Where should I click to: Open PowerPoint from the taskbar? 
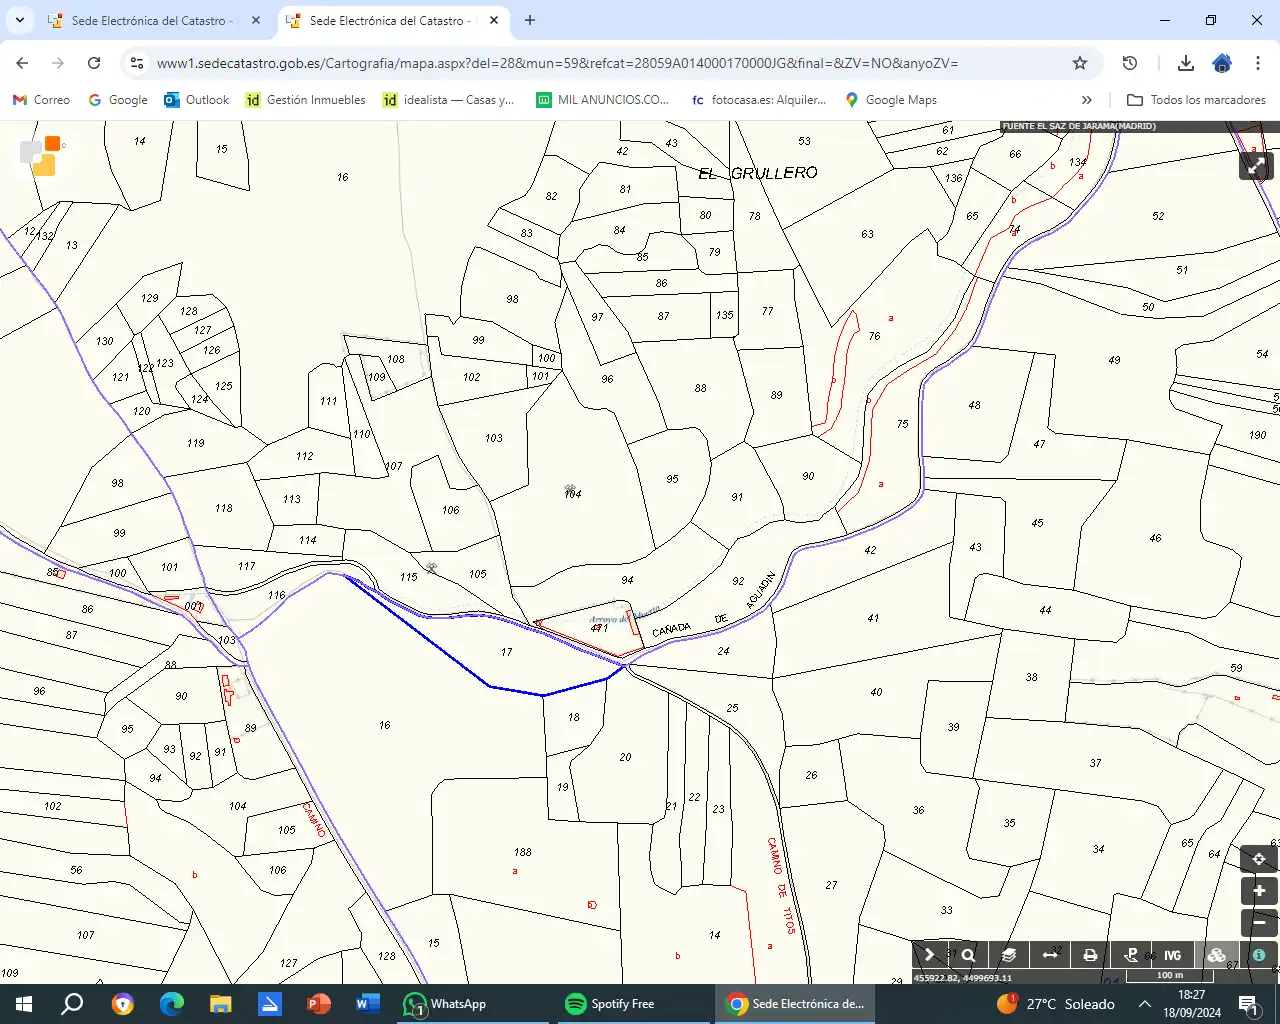pyautogui.click(x=319, y=1004)
